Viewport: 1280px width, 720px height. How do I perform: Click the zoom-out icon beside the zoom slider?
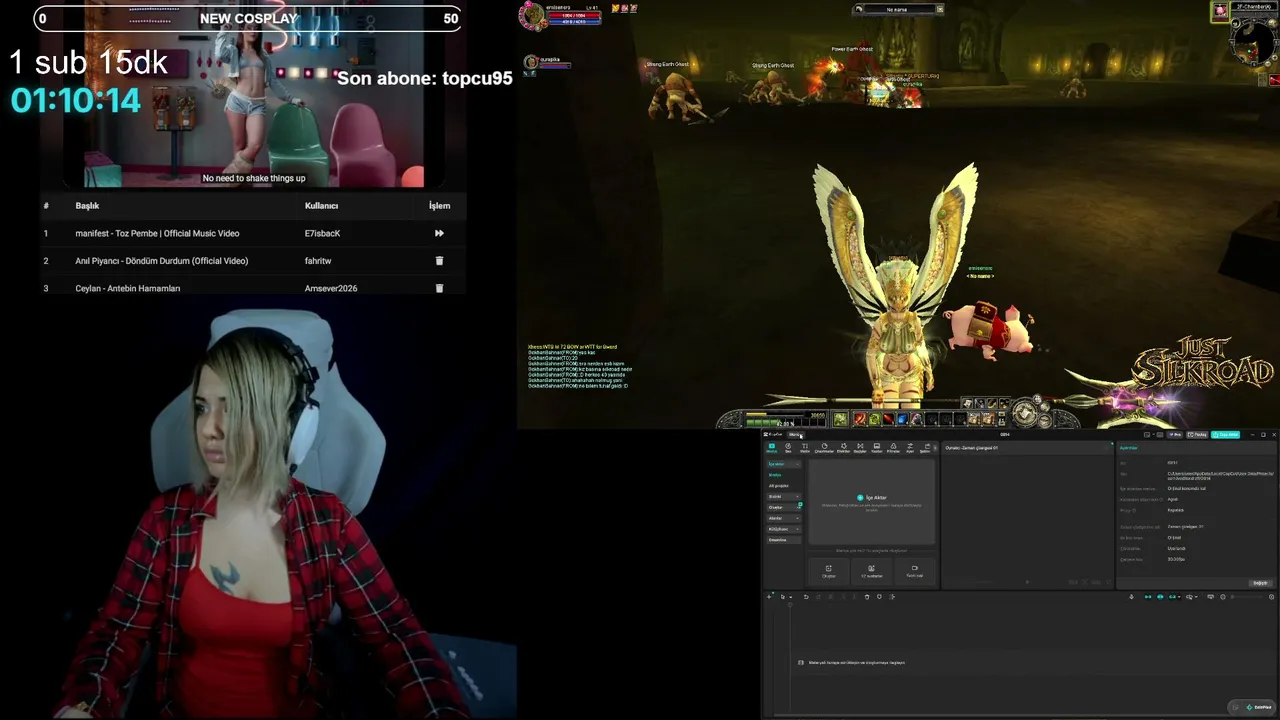(x=1223, y=597)
